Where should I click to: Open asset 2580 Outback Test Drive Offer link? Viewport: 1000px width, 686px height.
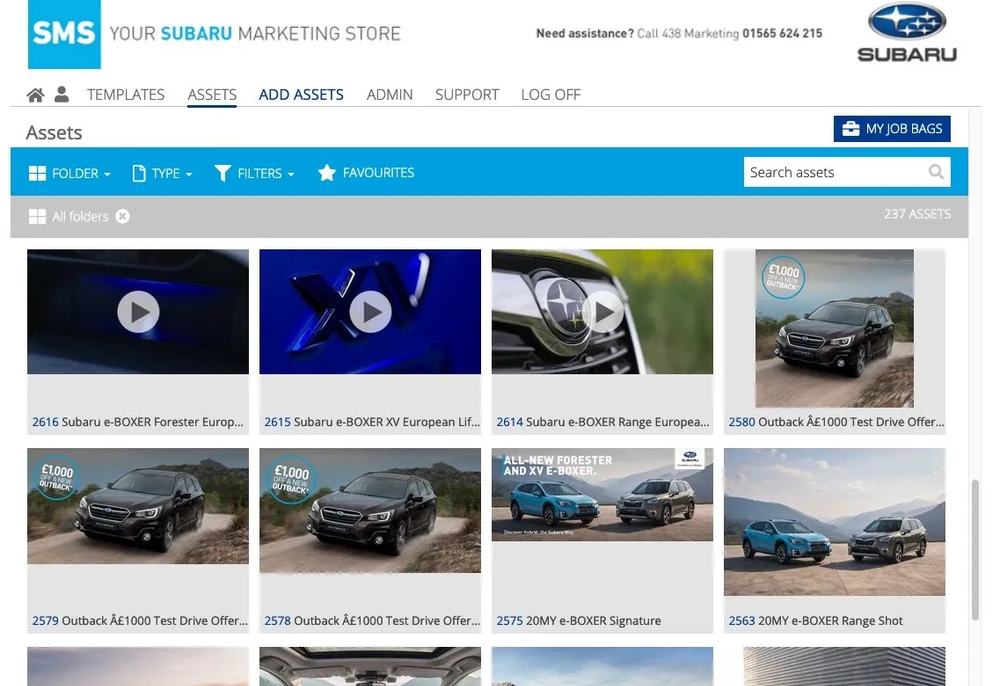836,422
